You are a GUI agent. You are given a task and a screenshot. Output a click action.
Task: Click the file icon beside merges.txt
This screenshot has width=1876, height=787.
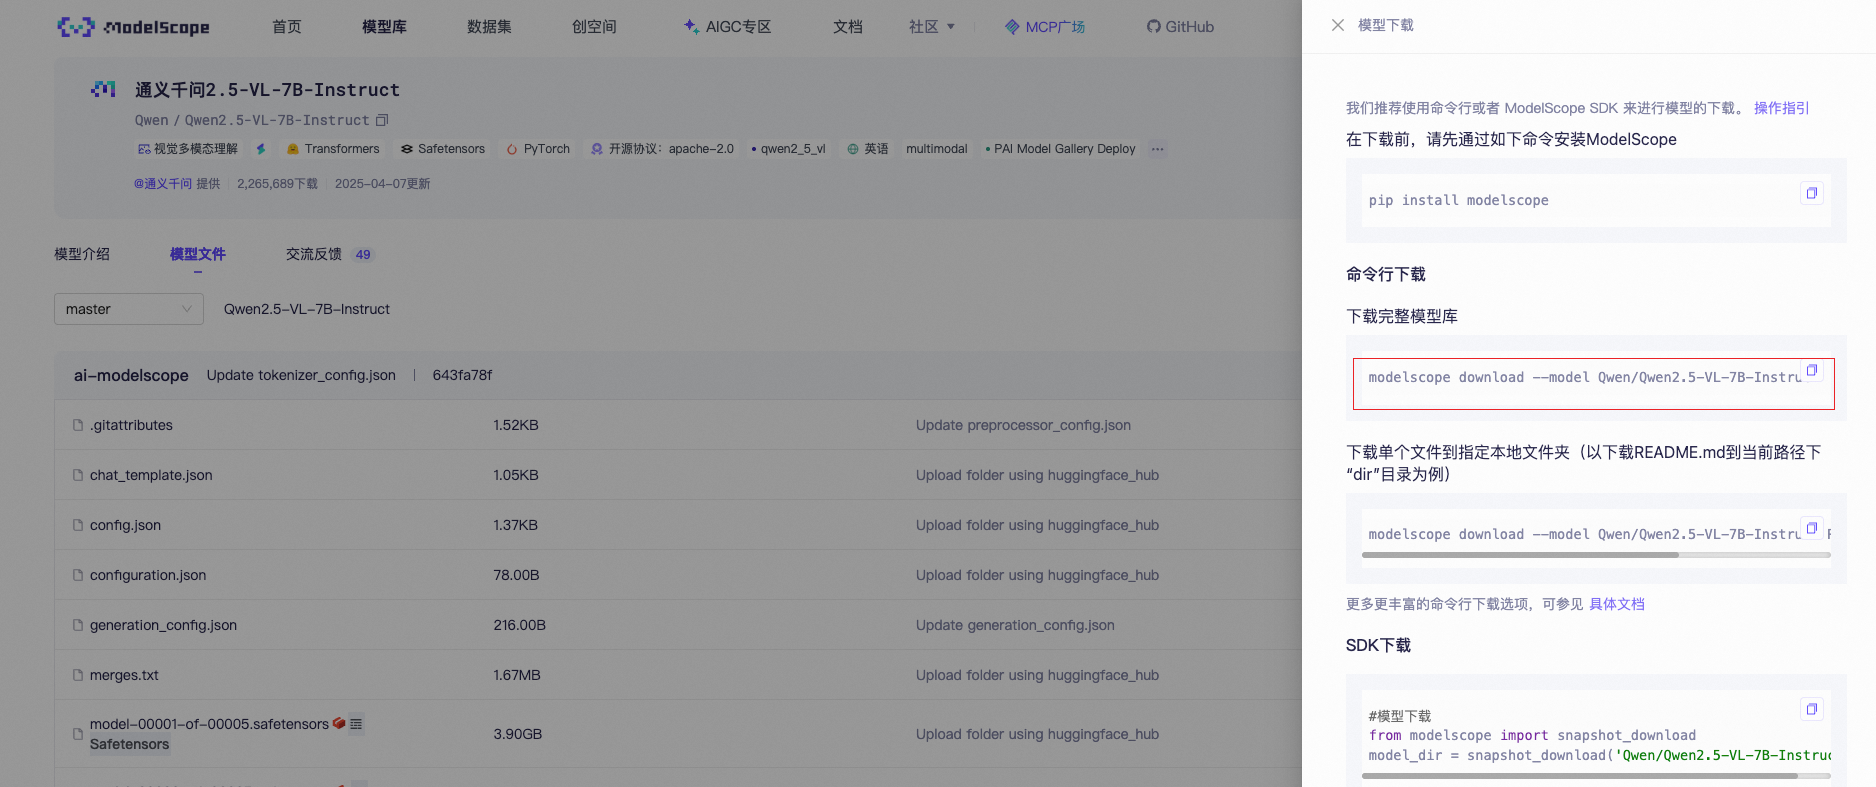coord(78,675)
